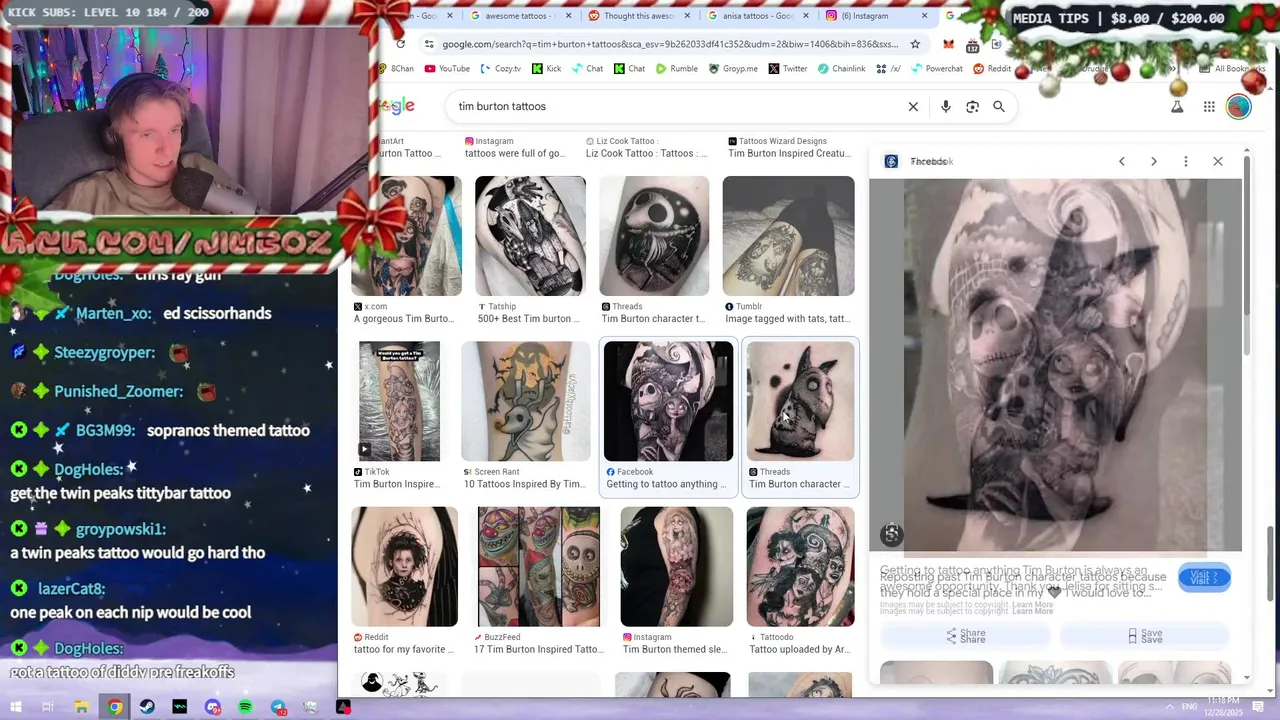Open the Rumble bookmark

pyautogui.click(x=677, y=69)
